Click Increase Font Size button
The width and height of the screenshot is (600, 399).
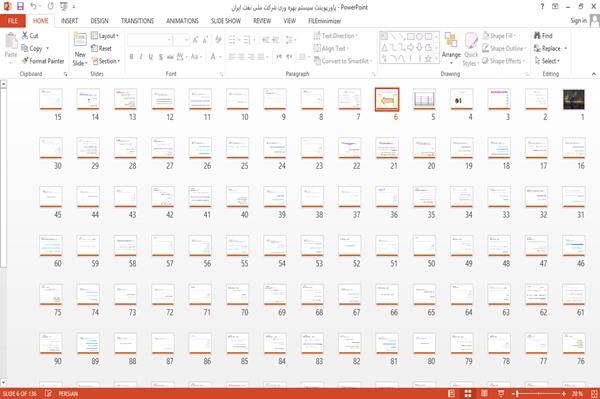click(x=196, y=40)
